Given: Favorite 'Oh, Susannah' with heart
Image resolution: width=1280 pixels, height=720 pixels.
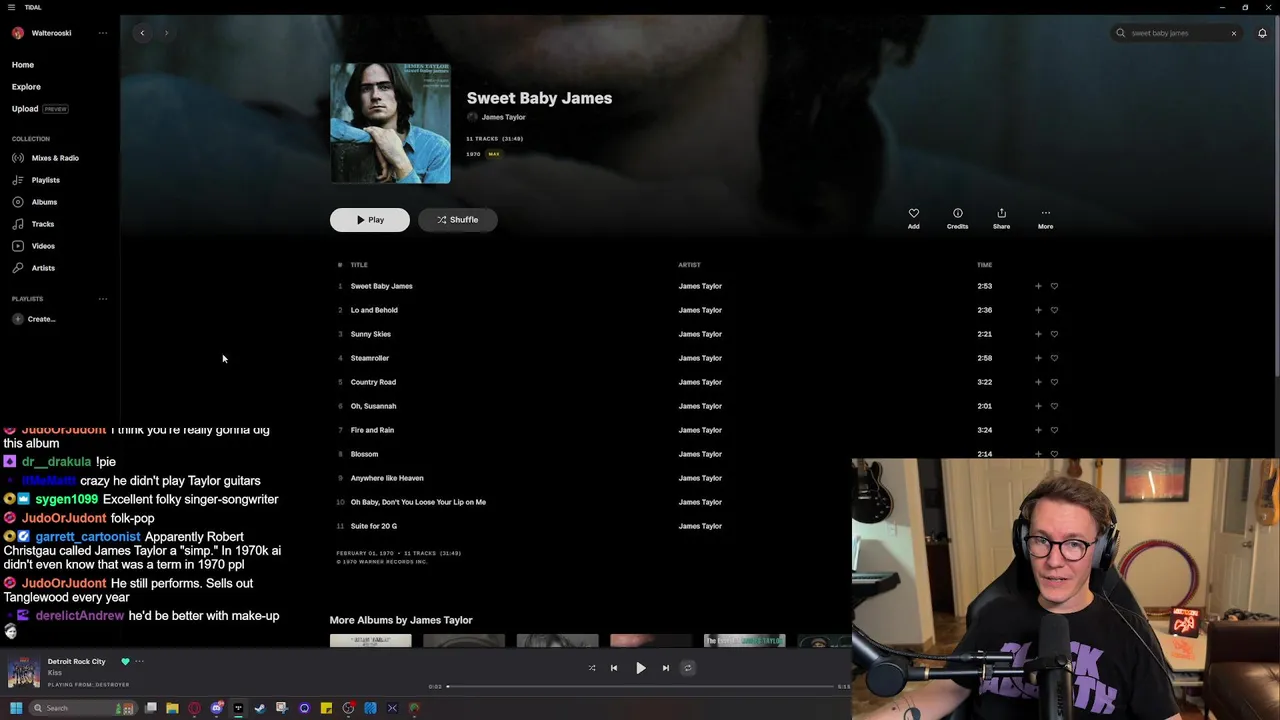Looking at the screenshot, I should click(1054, 406).
